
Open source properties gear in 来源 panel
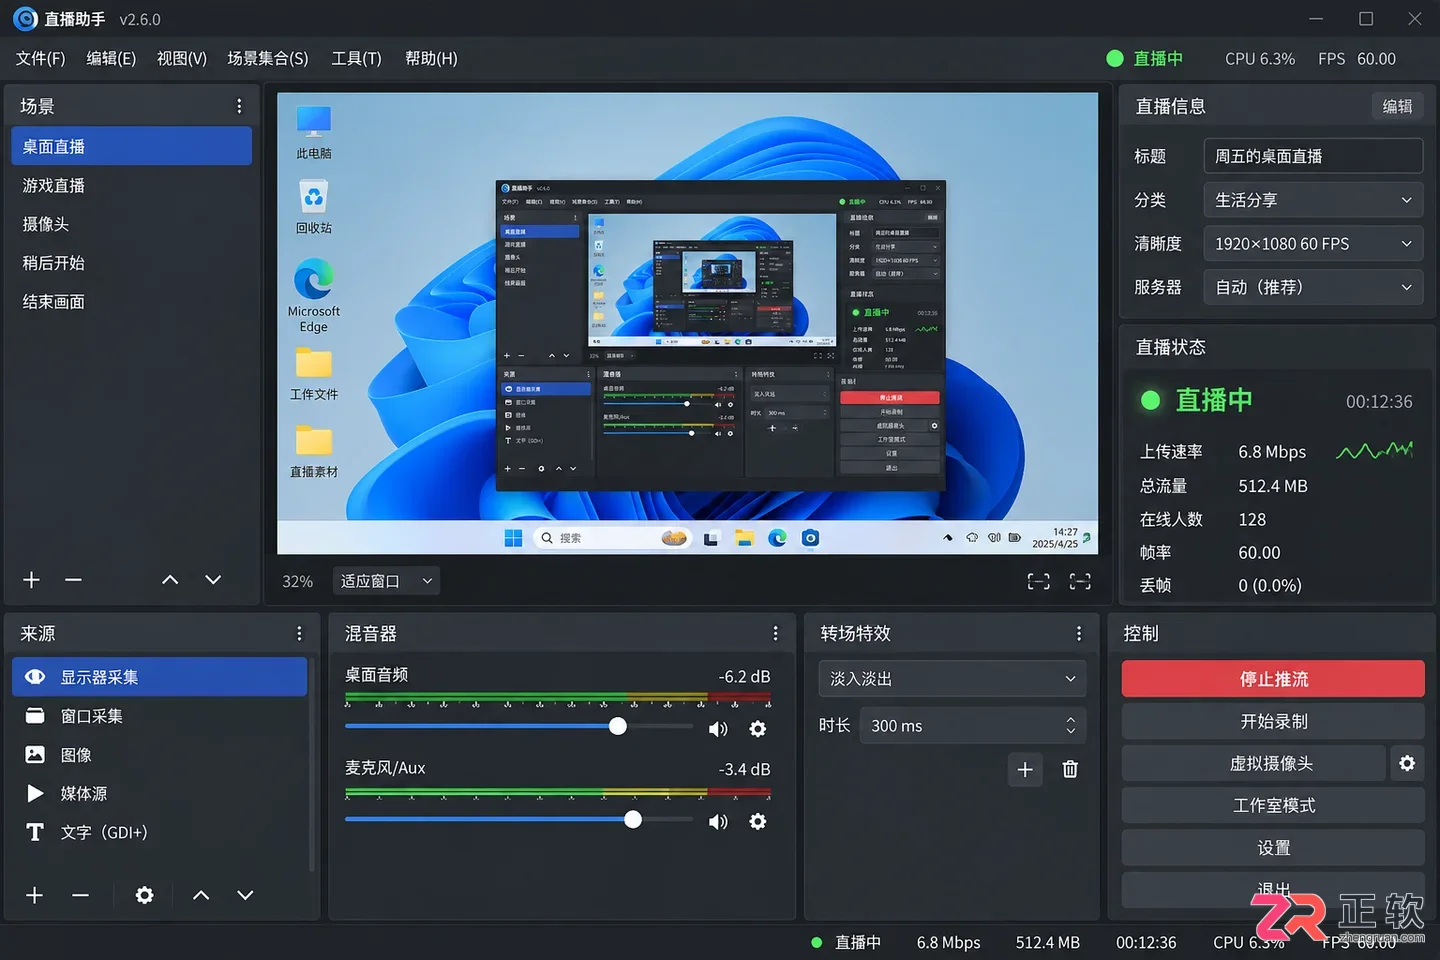click(145, 895)
